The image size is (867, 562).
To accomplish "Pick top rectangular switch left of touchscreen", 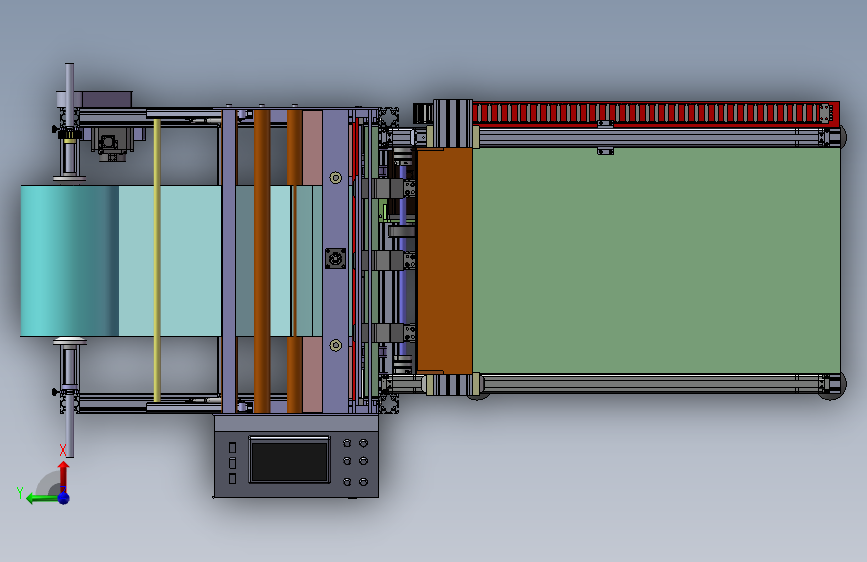I will 232,447.
